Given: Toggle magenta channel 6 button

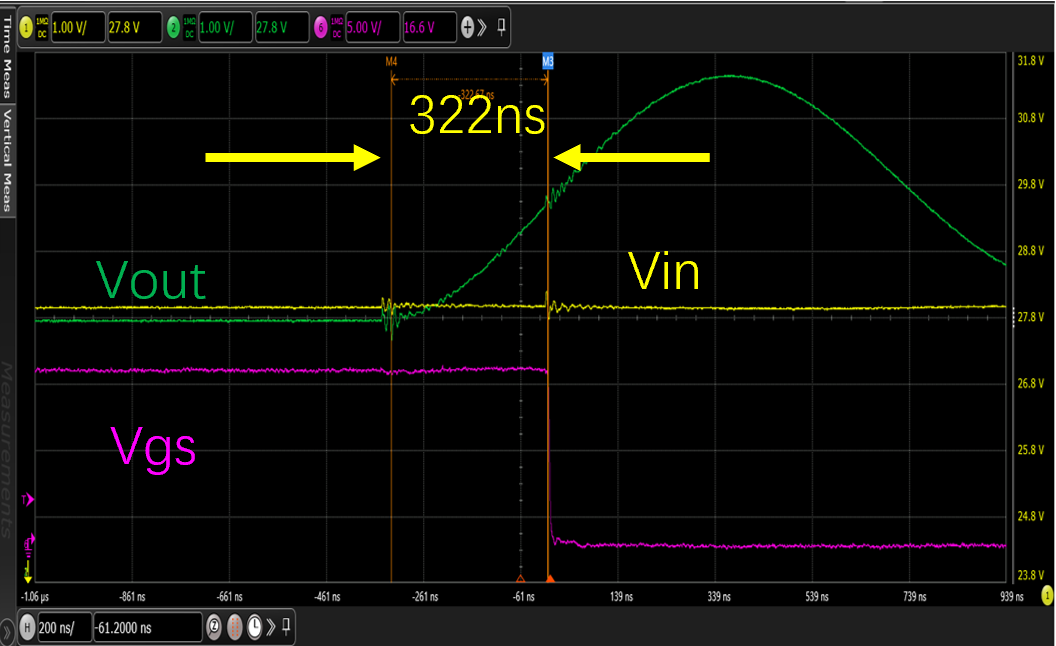Looking at the screenshot, I should 321,28.
